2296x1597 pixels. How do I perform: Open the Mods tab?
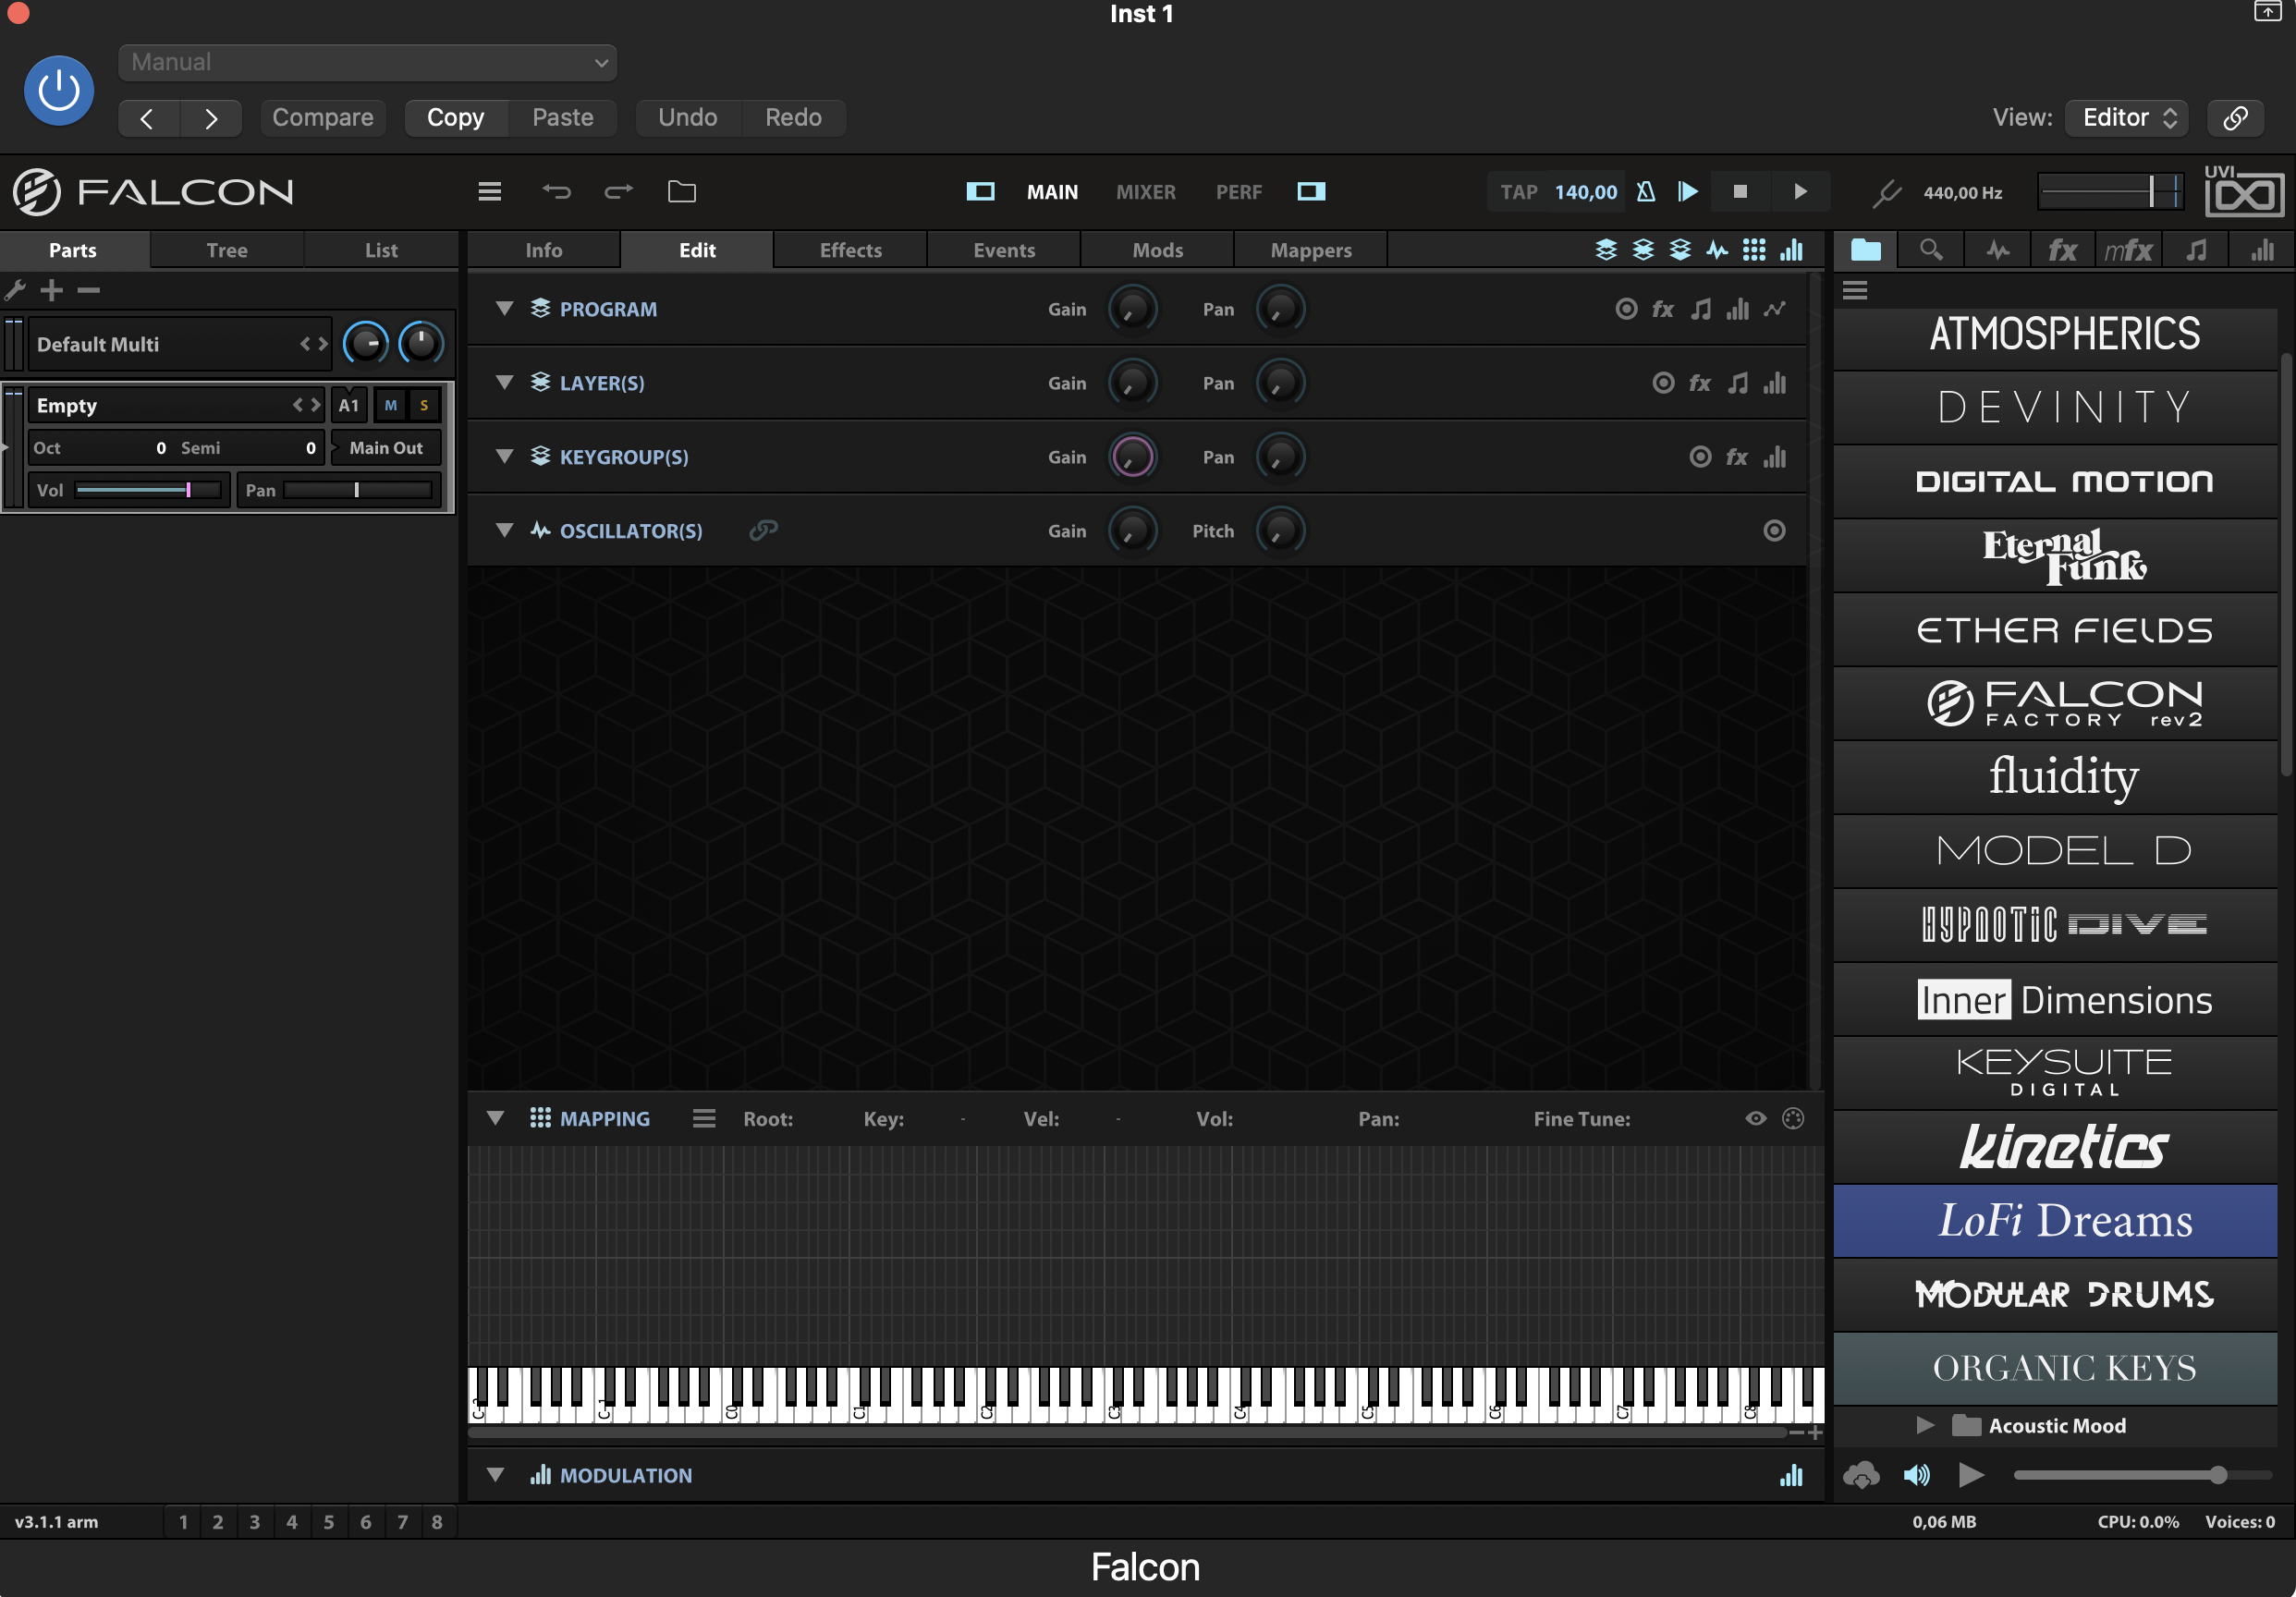point(1157,250)
